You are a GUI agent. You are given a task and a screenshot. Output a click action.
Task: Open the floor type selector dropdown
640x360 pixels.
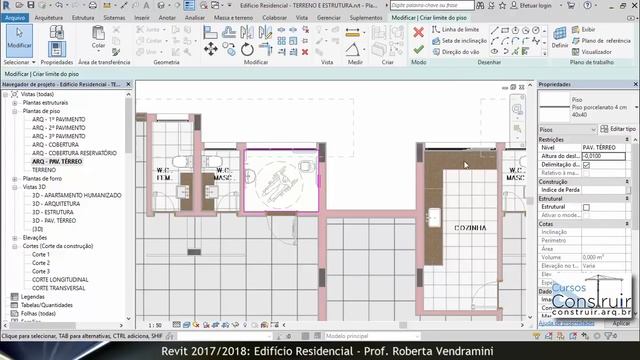[x=636, y=107]
